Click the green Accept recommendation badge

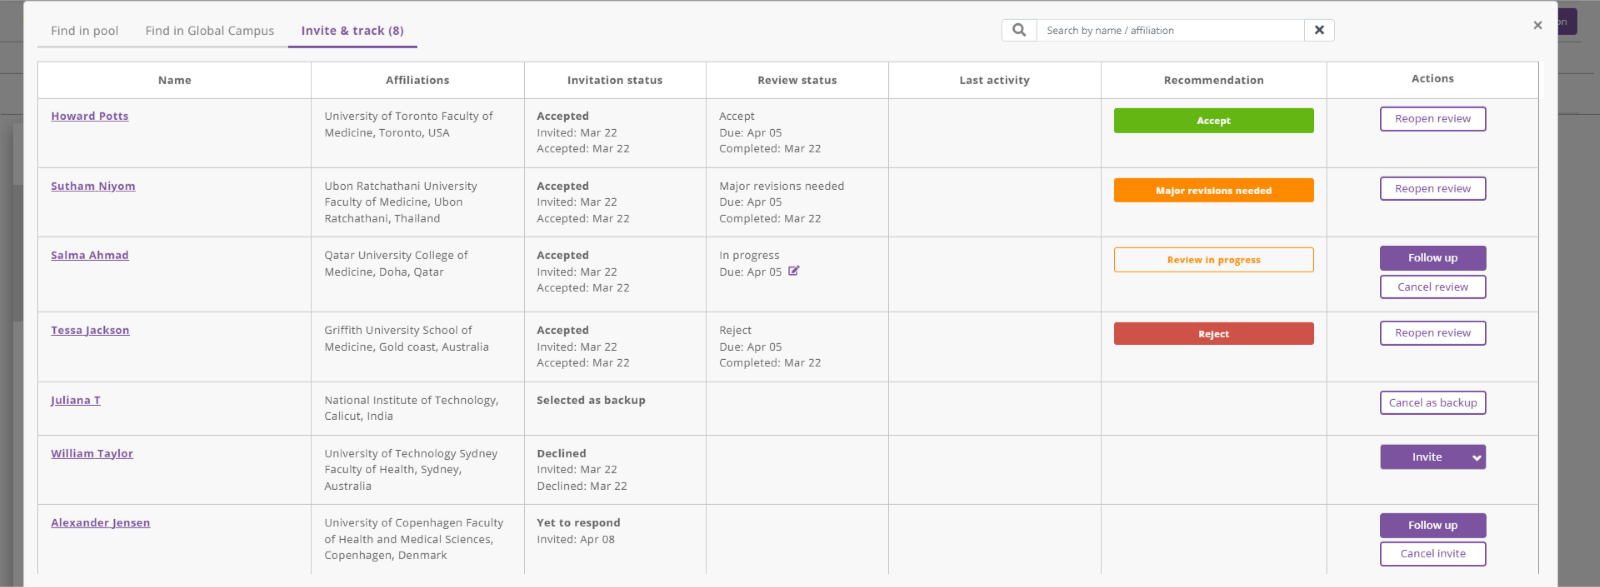click(1214, 121)
